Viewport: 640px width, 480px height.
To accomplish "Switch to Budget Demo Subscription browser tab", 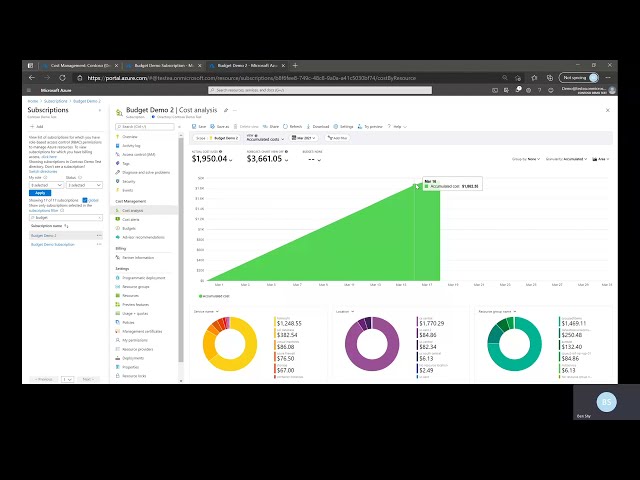I will 163,65.
